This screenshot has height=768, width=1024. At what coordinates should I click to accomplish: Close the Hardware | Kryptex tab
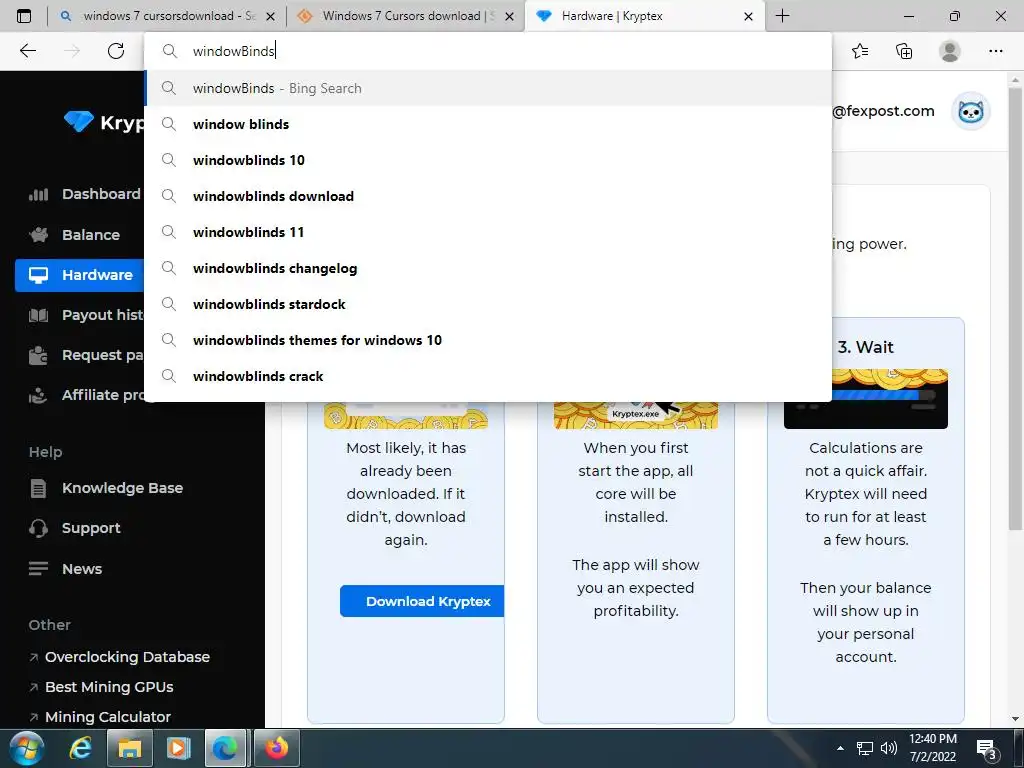(748, 16)
